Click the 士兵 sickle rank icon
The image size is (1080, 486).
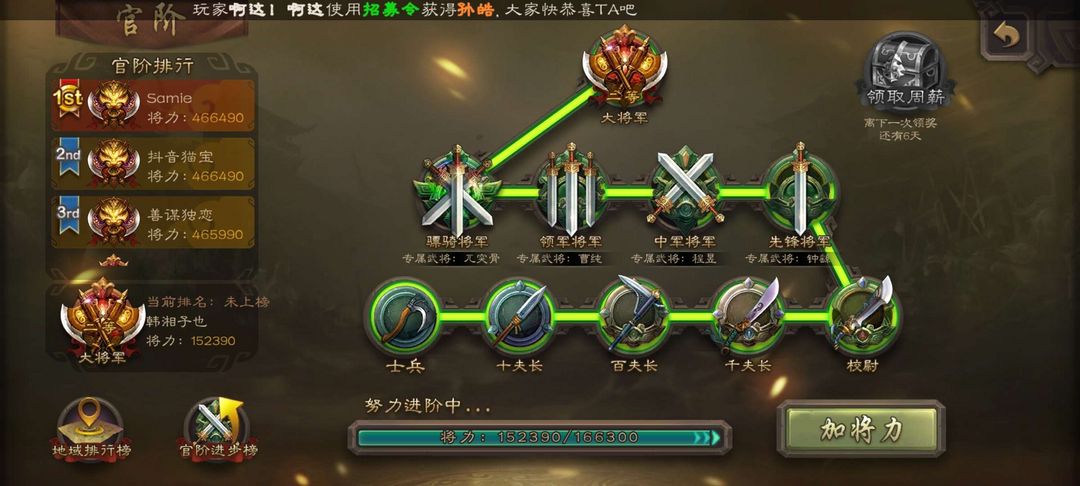click(404, 317)
